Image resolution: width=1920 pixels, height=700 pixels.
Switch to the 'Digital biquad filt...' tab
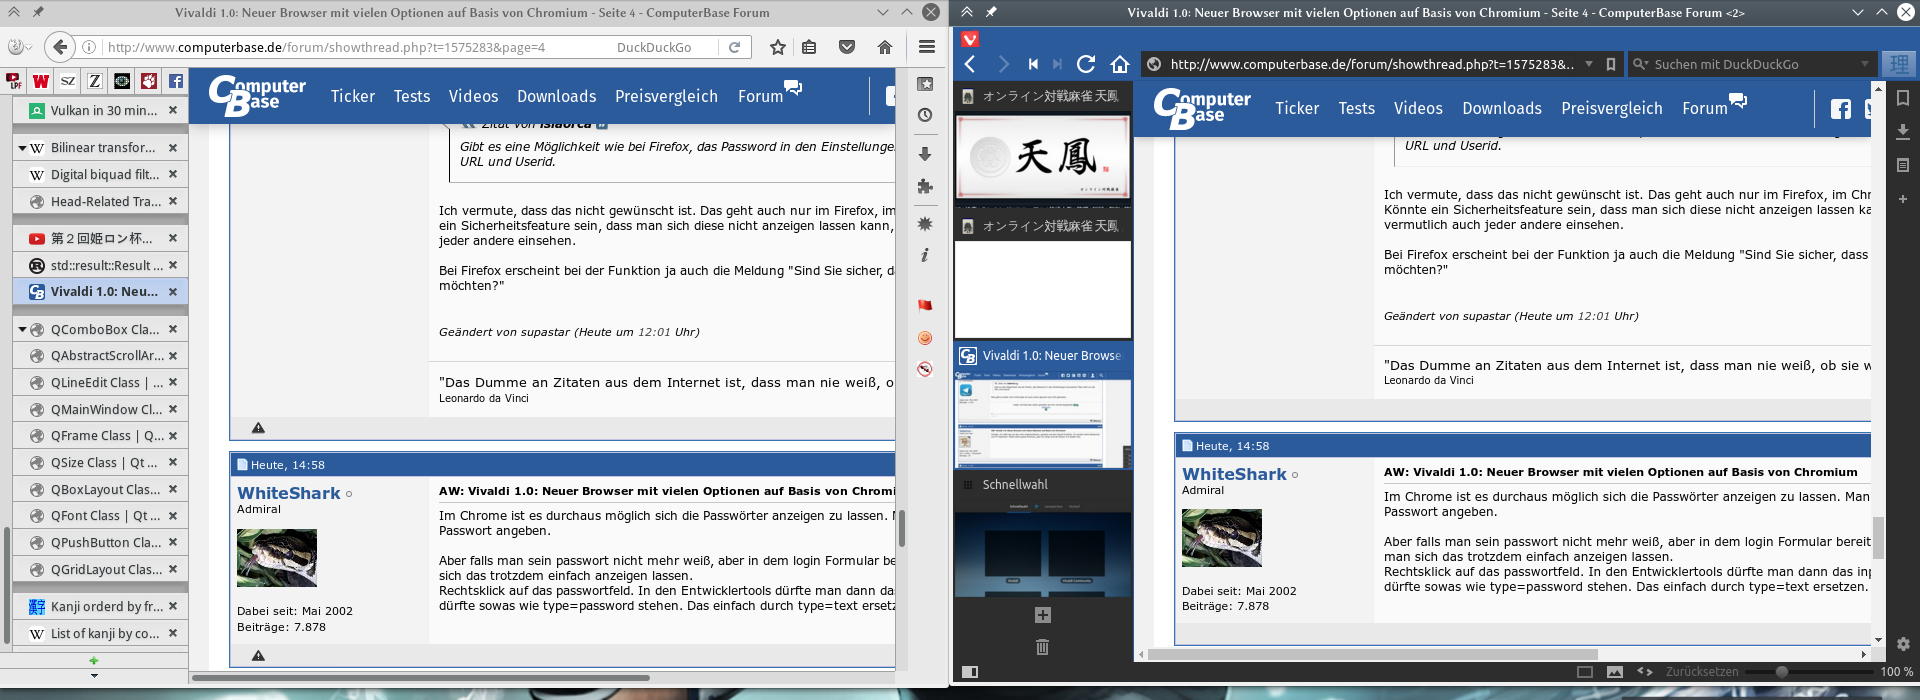pos(100,174)
